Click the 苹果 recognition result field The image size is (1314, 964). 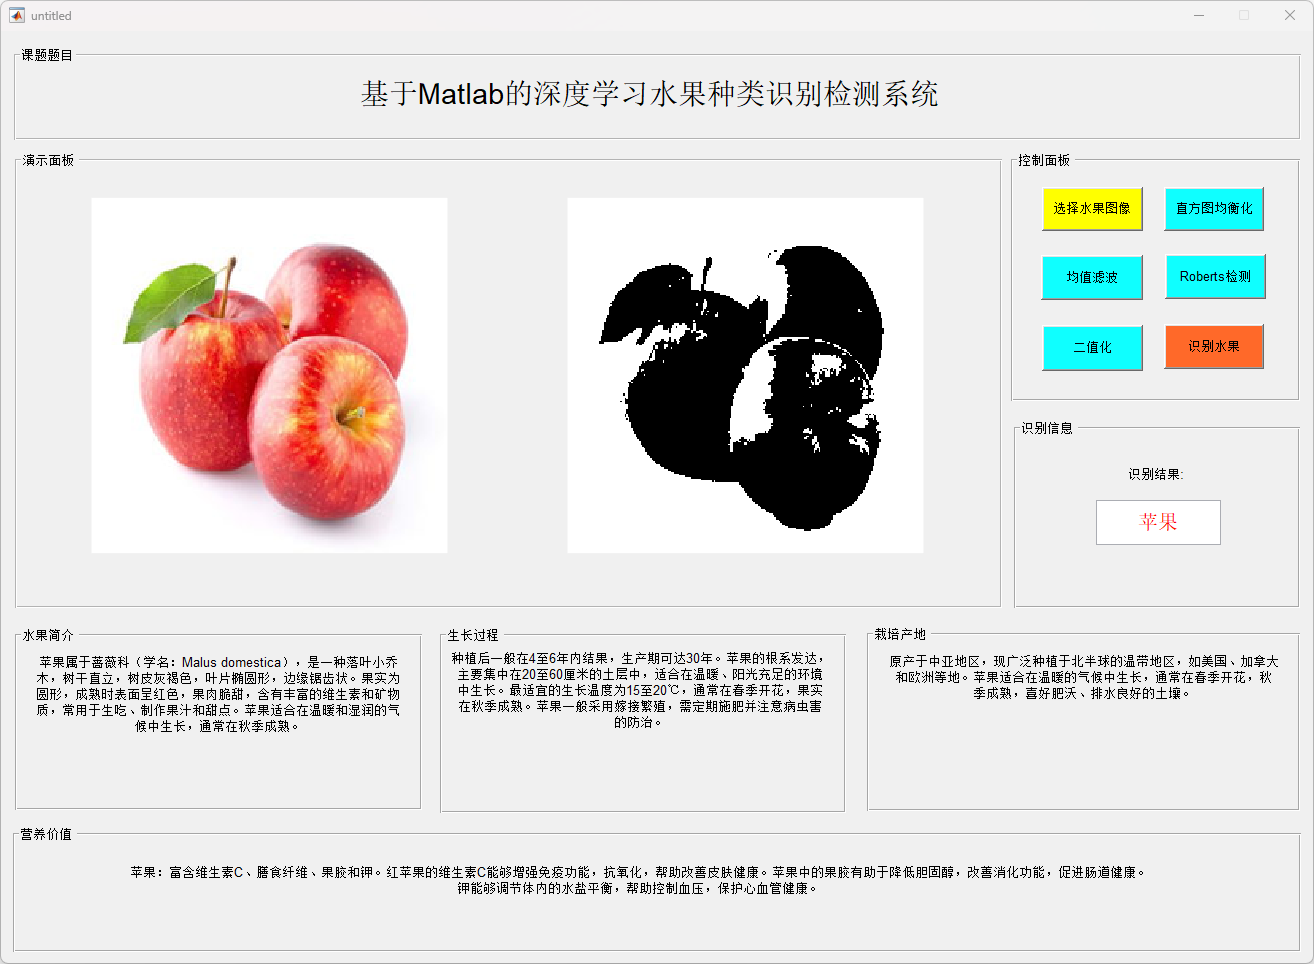1158,522
